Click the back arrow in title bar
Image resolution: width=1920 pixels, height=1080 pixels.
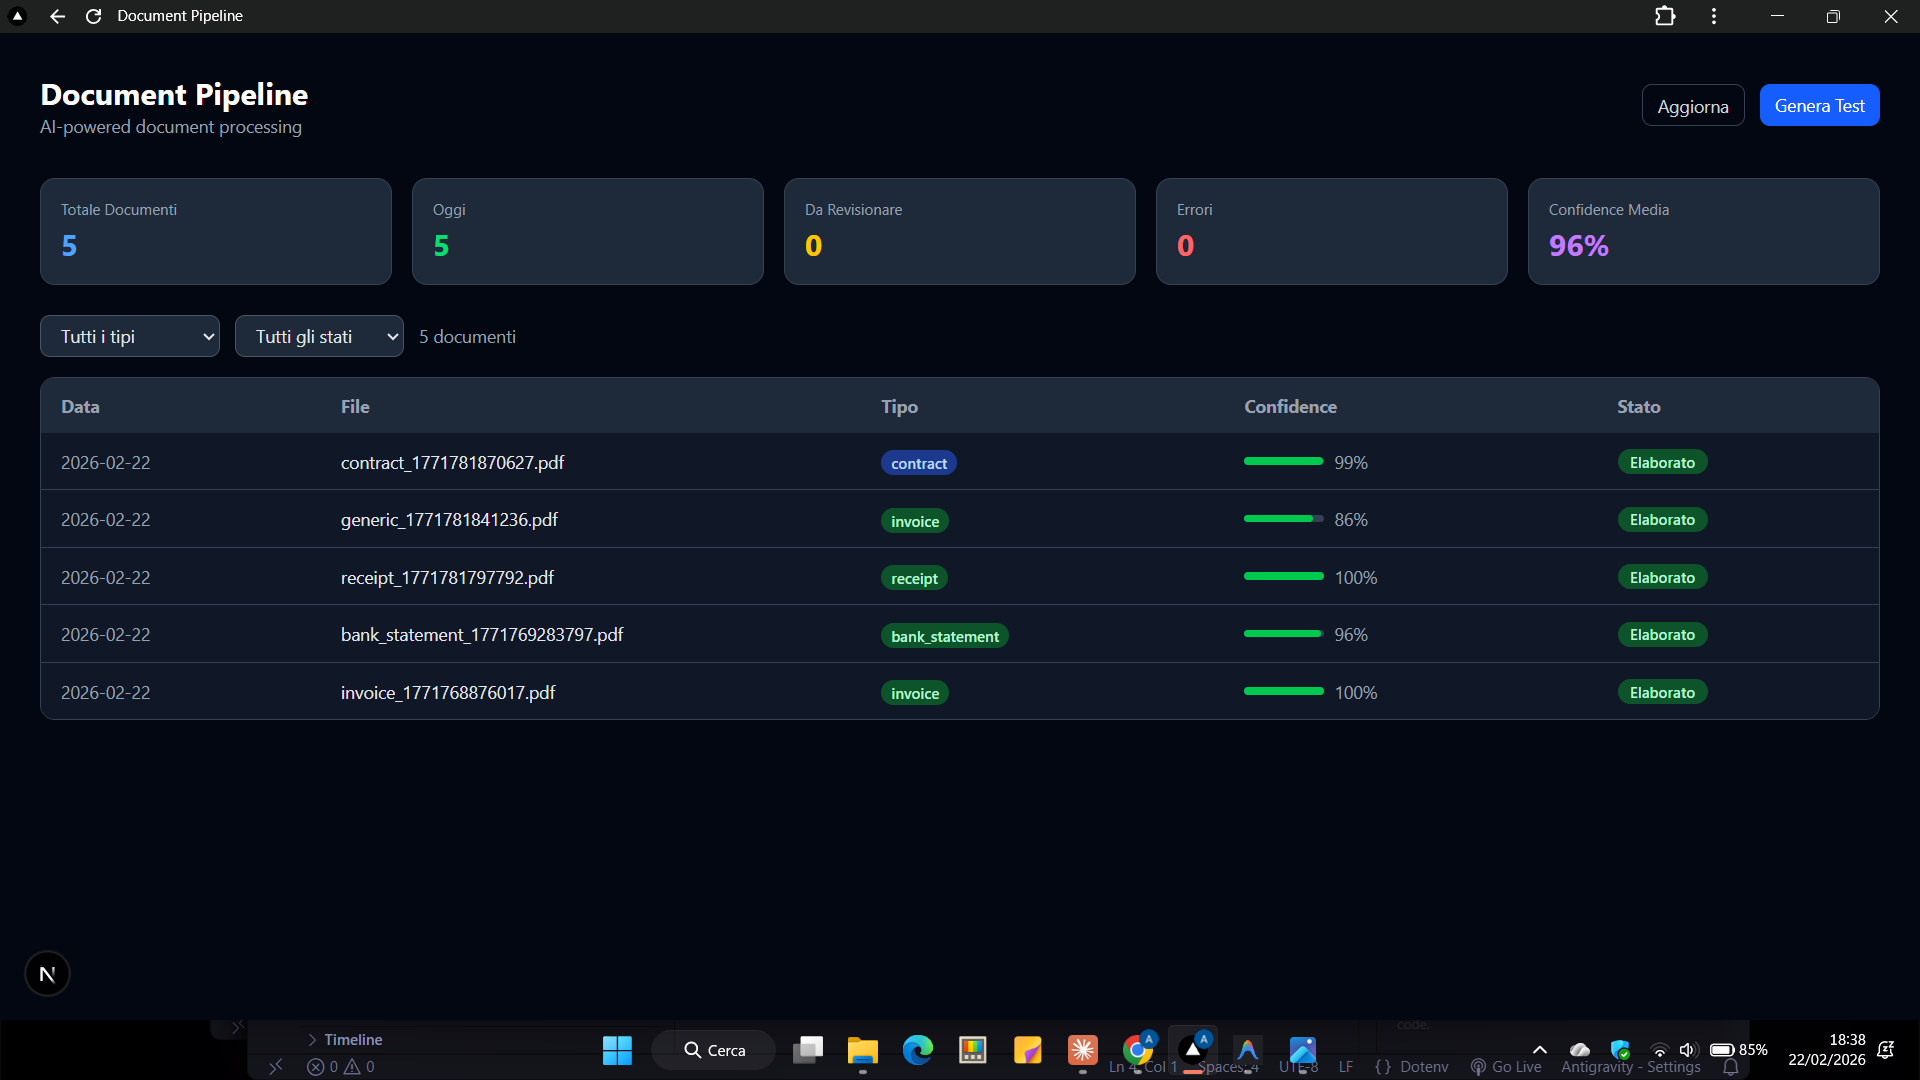(57, 16)
